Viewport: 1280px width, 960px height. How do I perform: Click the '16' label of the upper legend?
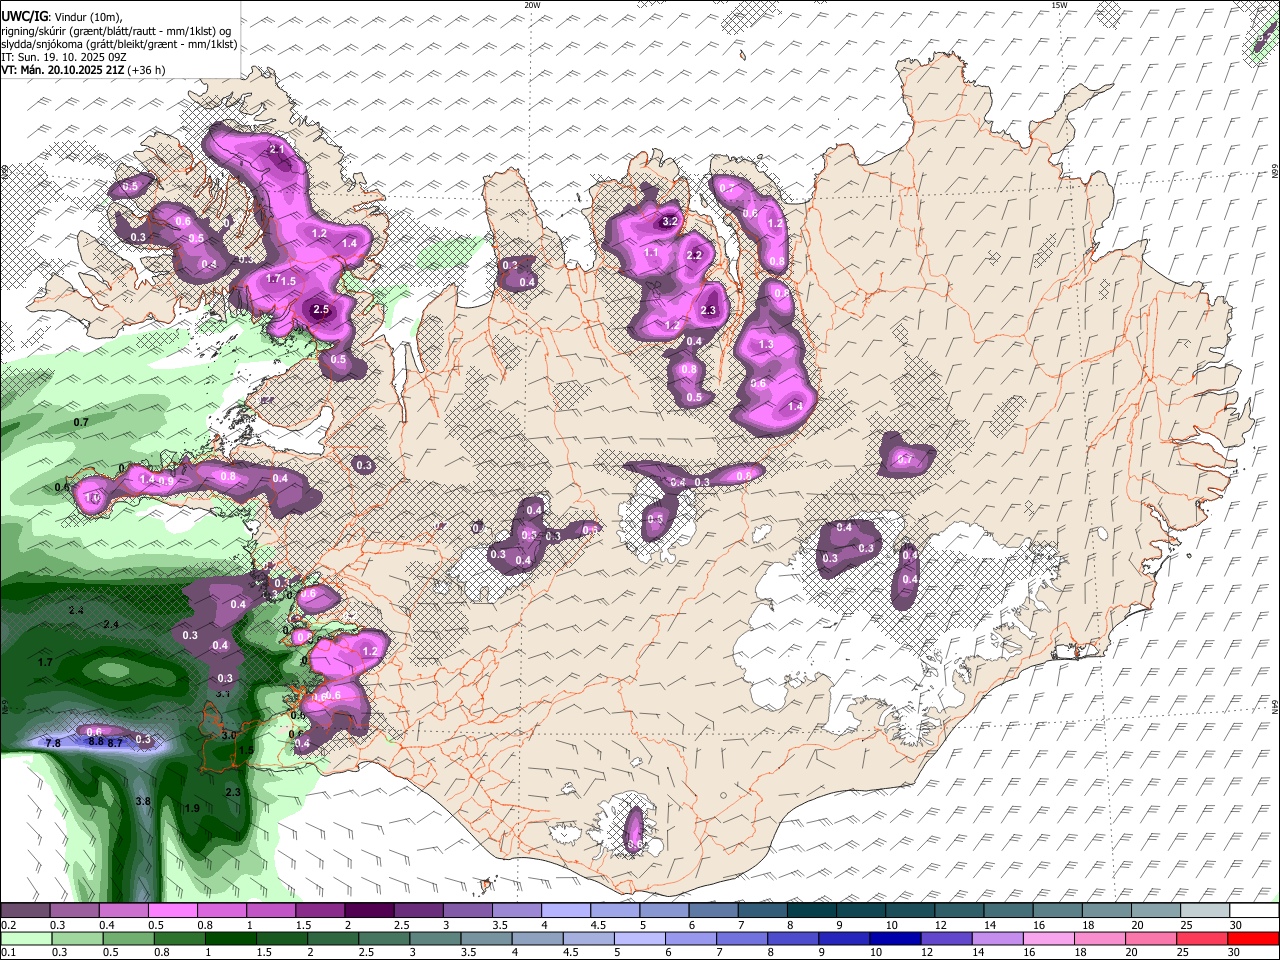[x=1039, y=925]
